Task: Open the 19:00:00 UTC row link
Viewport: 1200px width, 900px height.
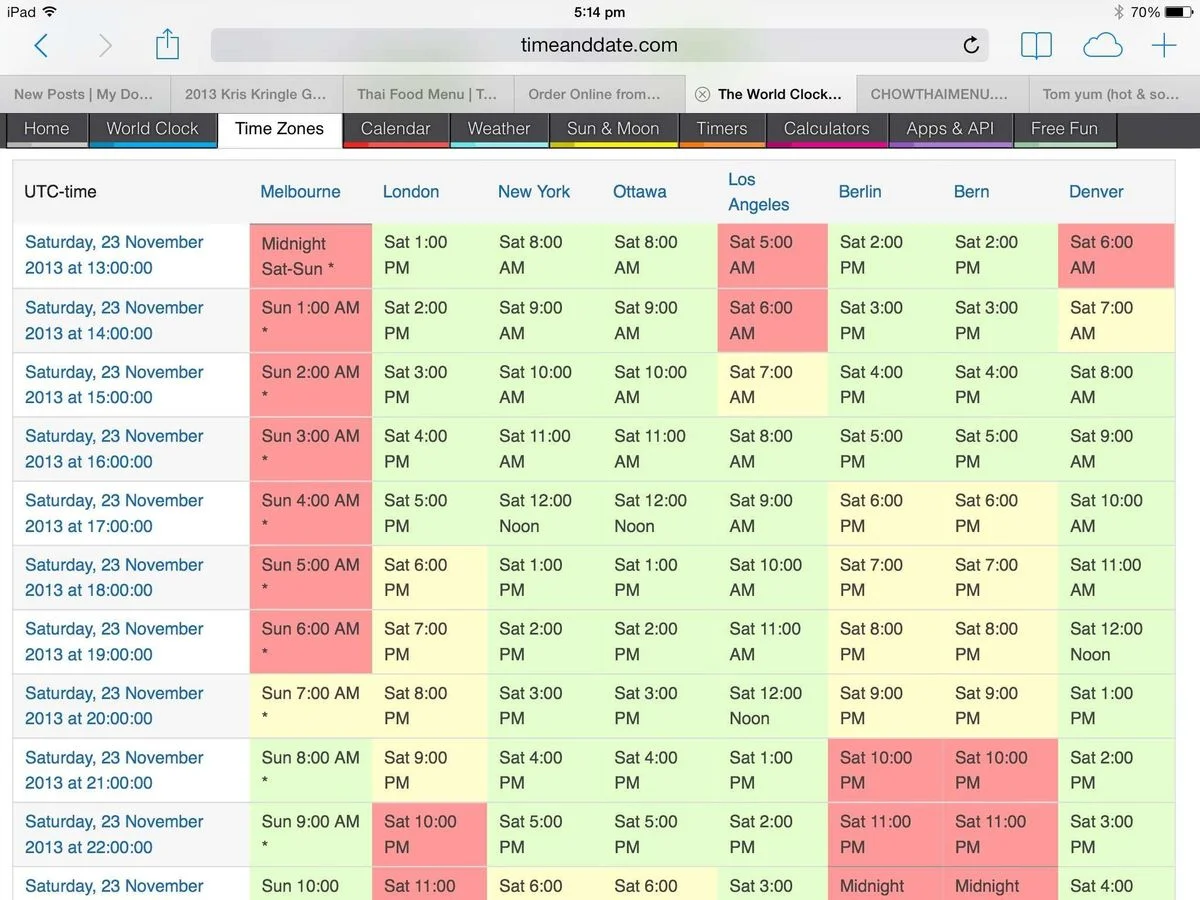Action: point(114,642)
